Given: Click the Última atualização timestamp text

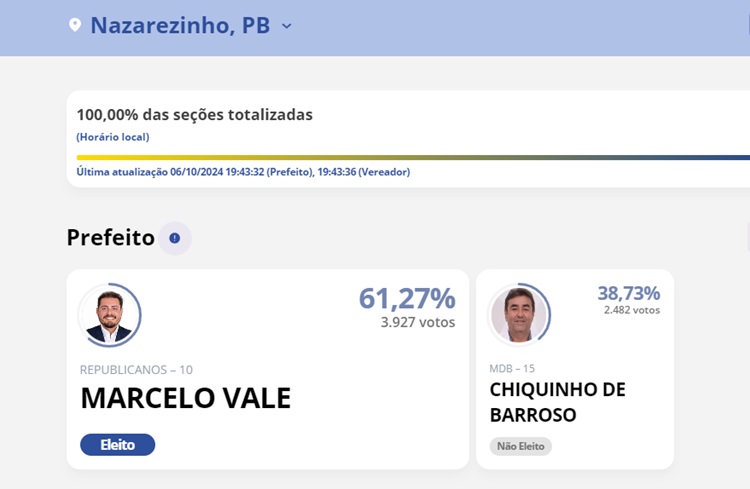Looking at the screenshot, I should pyautogui.click(x=243, y=172).
